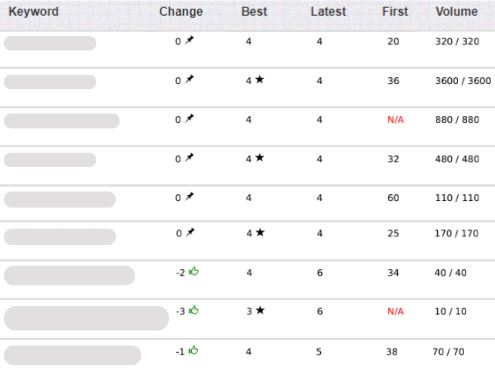This screenshot has width=495, height=375.
Task: Sort table by Best column
Action: (254, 11)
